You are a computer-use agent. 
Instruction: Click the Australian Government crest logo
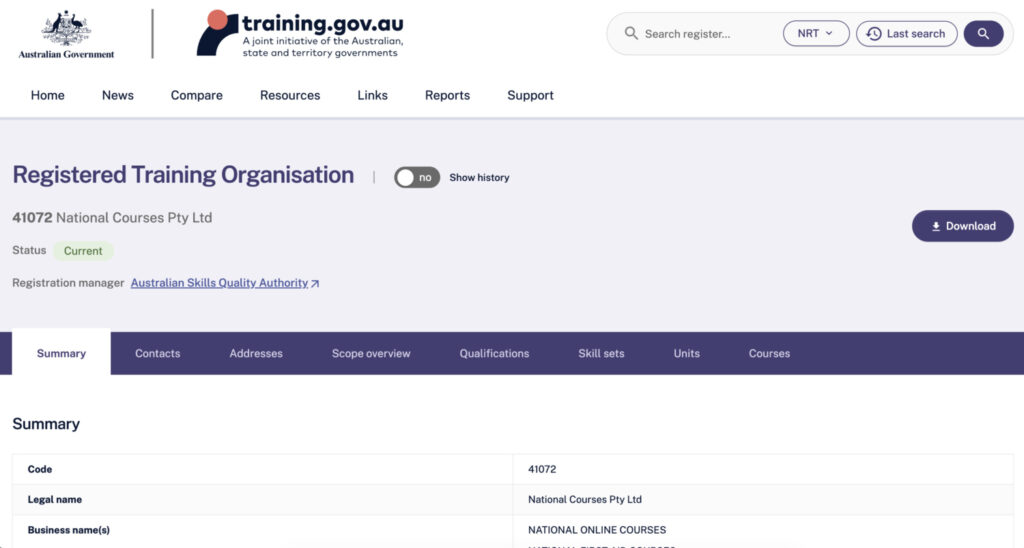point(66,34)
